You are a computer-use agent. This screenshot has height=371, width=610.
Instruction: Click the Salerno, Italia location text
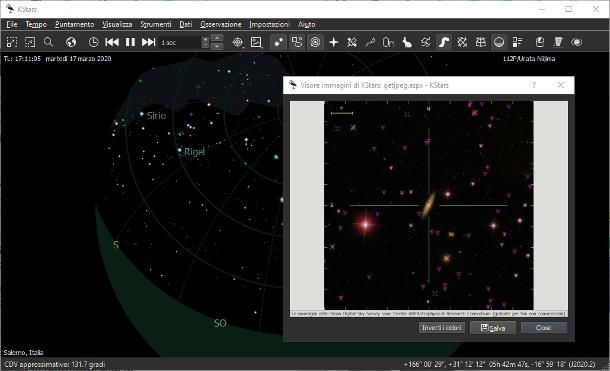tap(23, 353)
